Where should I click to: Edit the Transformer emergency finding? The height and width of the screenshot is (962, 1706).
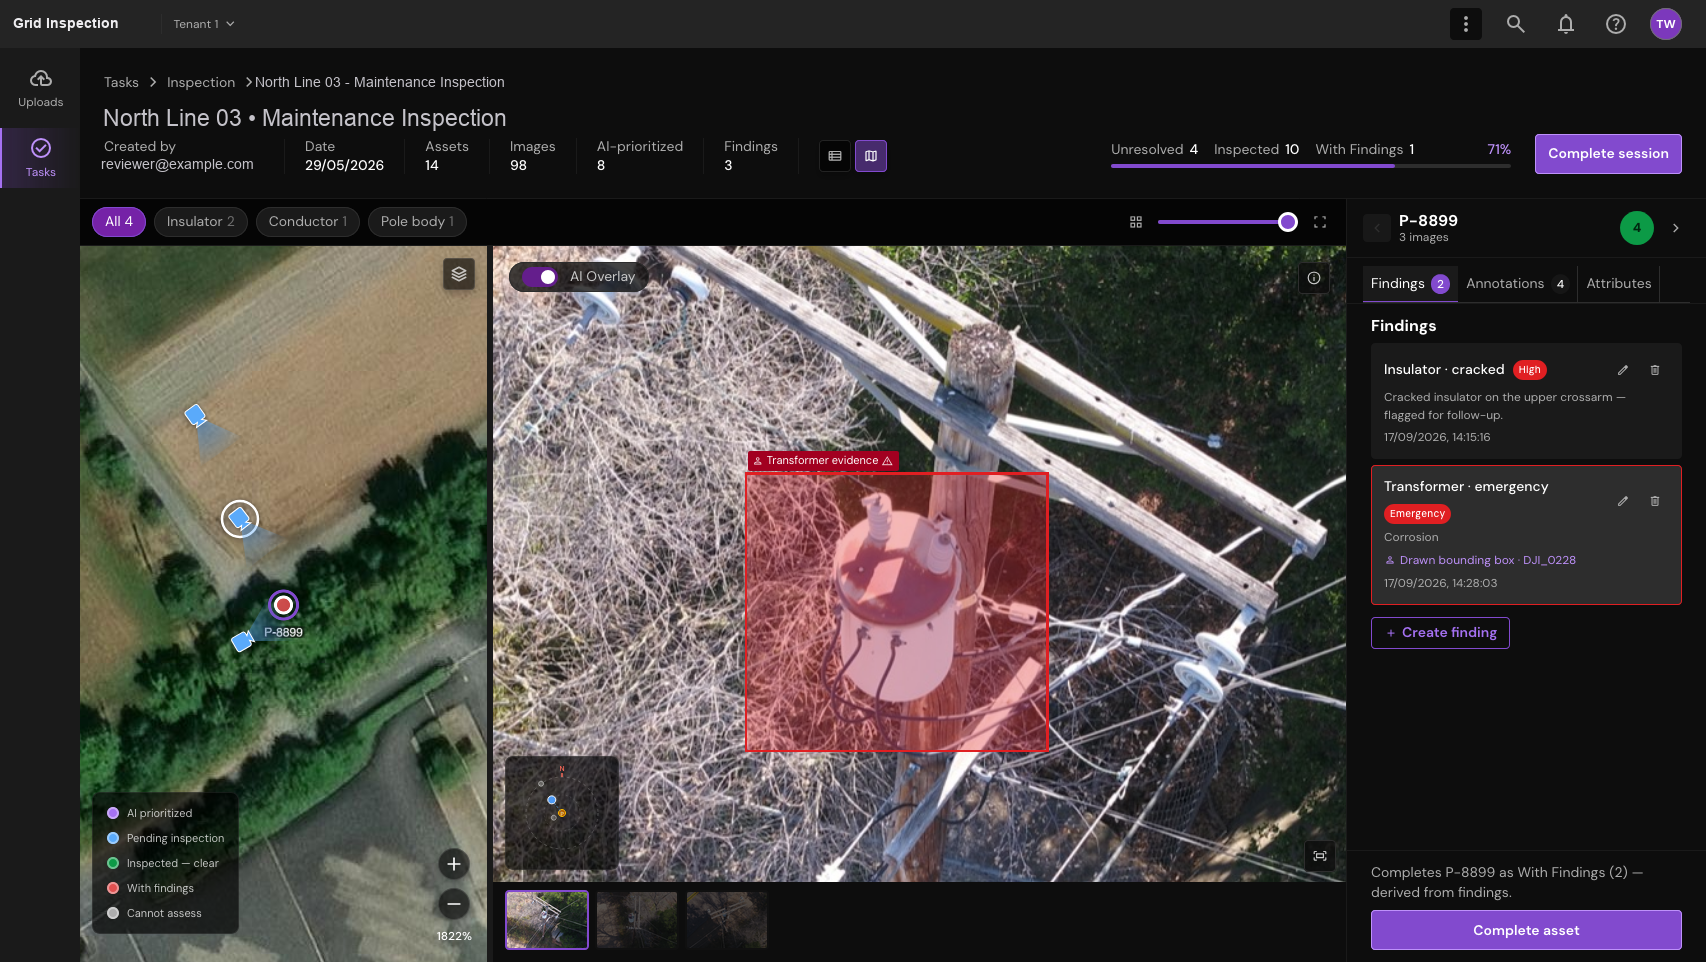pos(1623,501)
